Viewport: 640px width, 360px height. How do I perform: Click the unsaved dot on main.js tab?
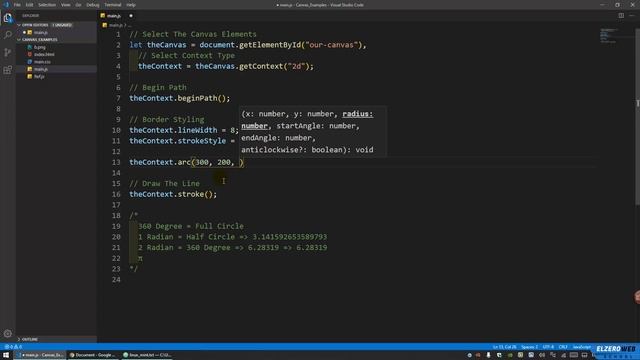tap(131, 16)
